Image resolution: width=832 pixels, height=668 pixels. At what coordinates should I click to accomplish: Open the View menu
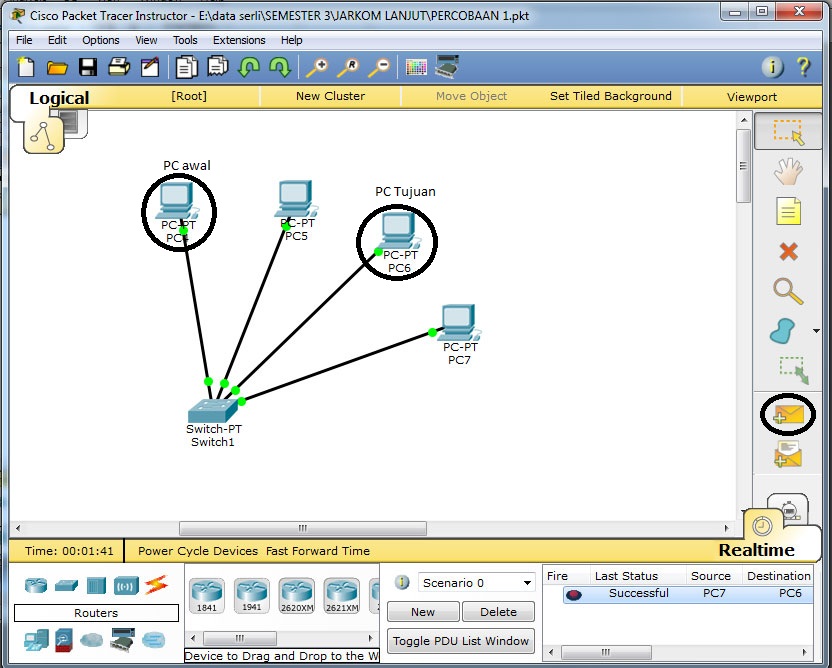click(x=146, y=40)
